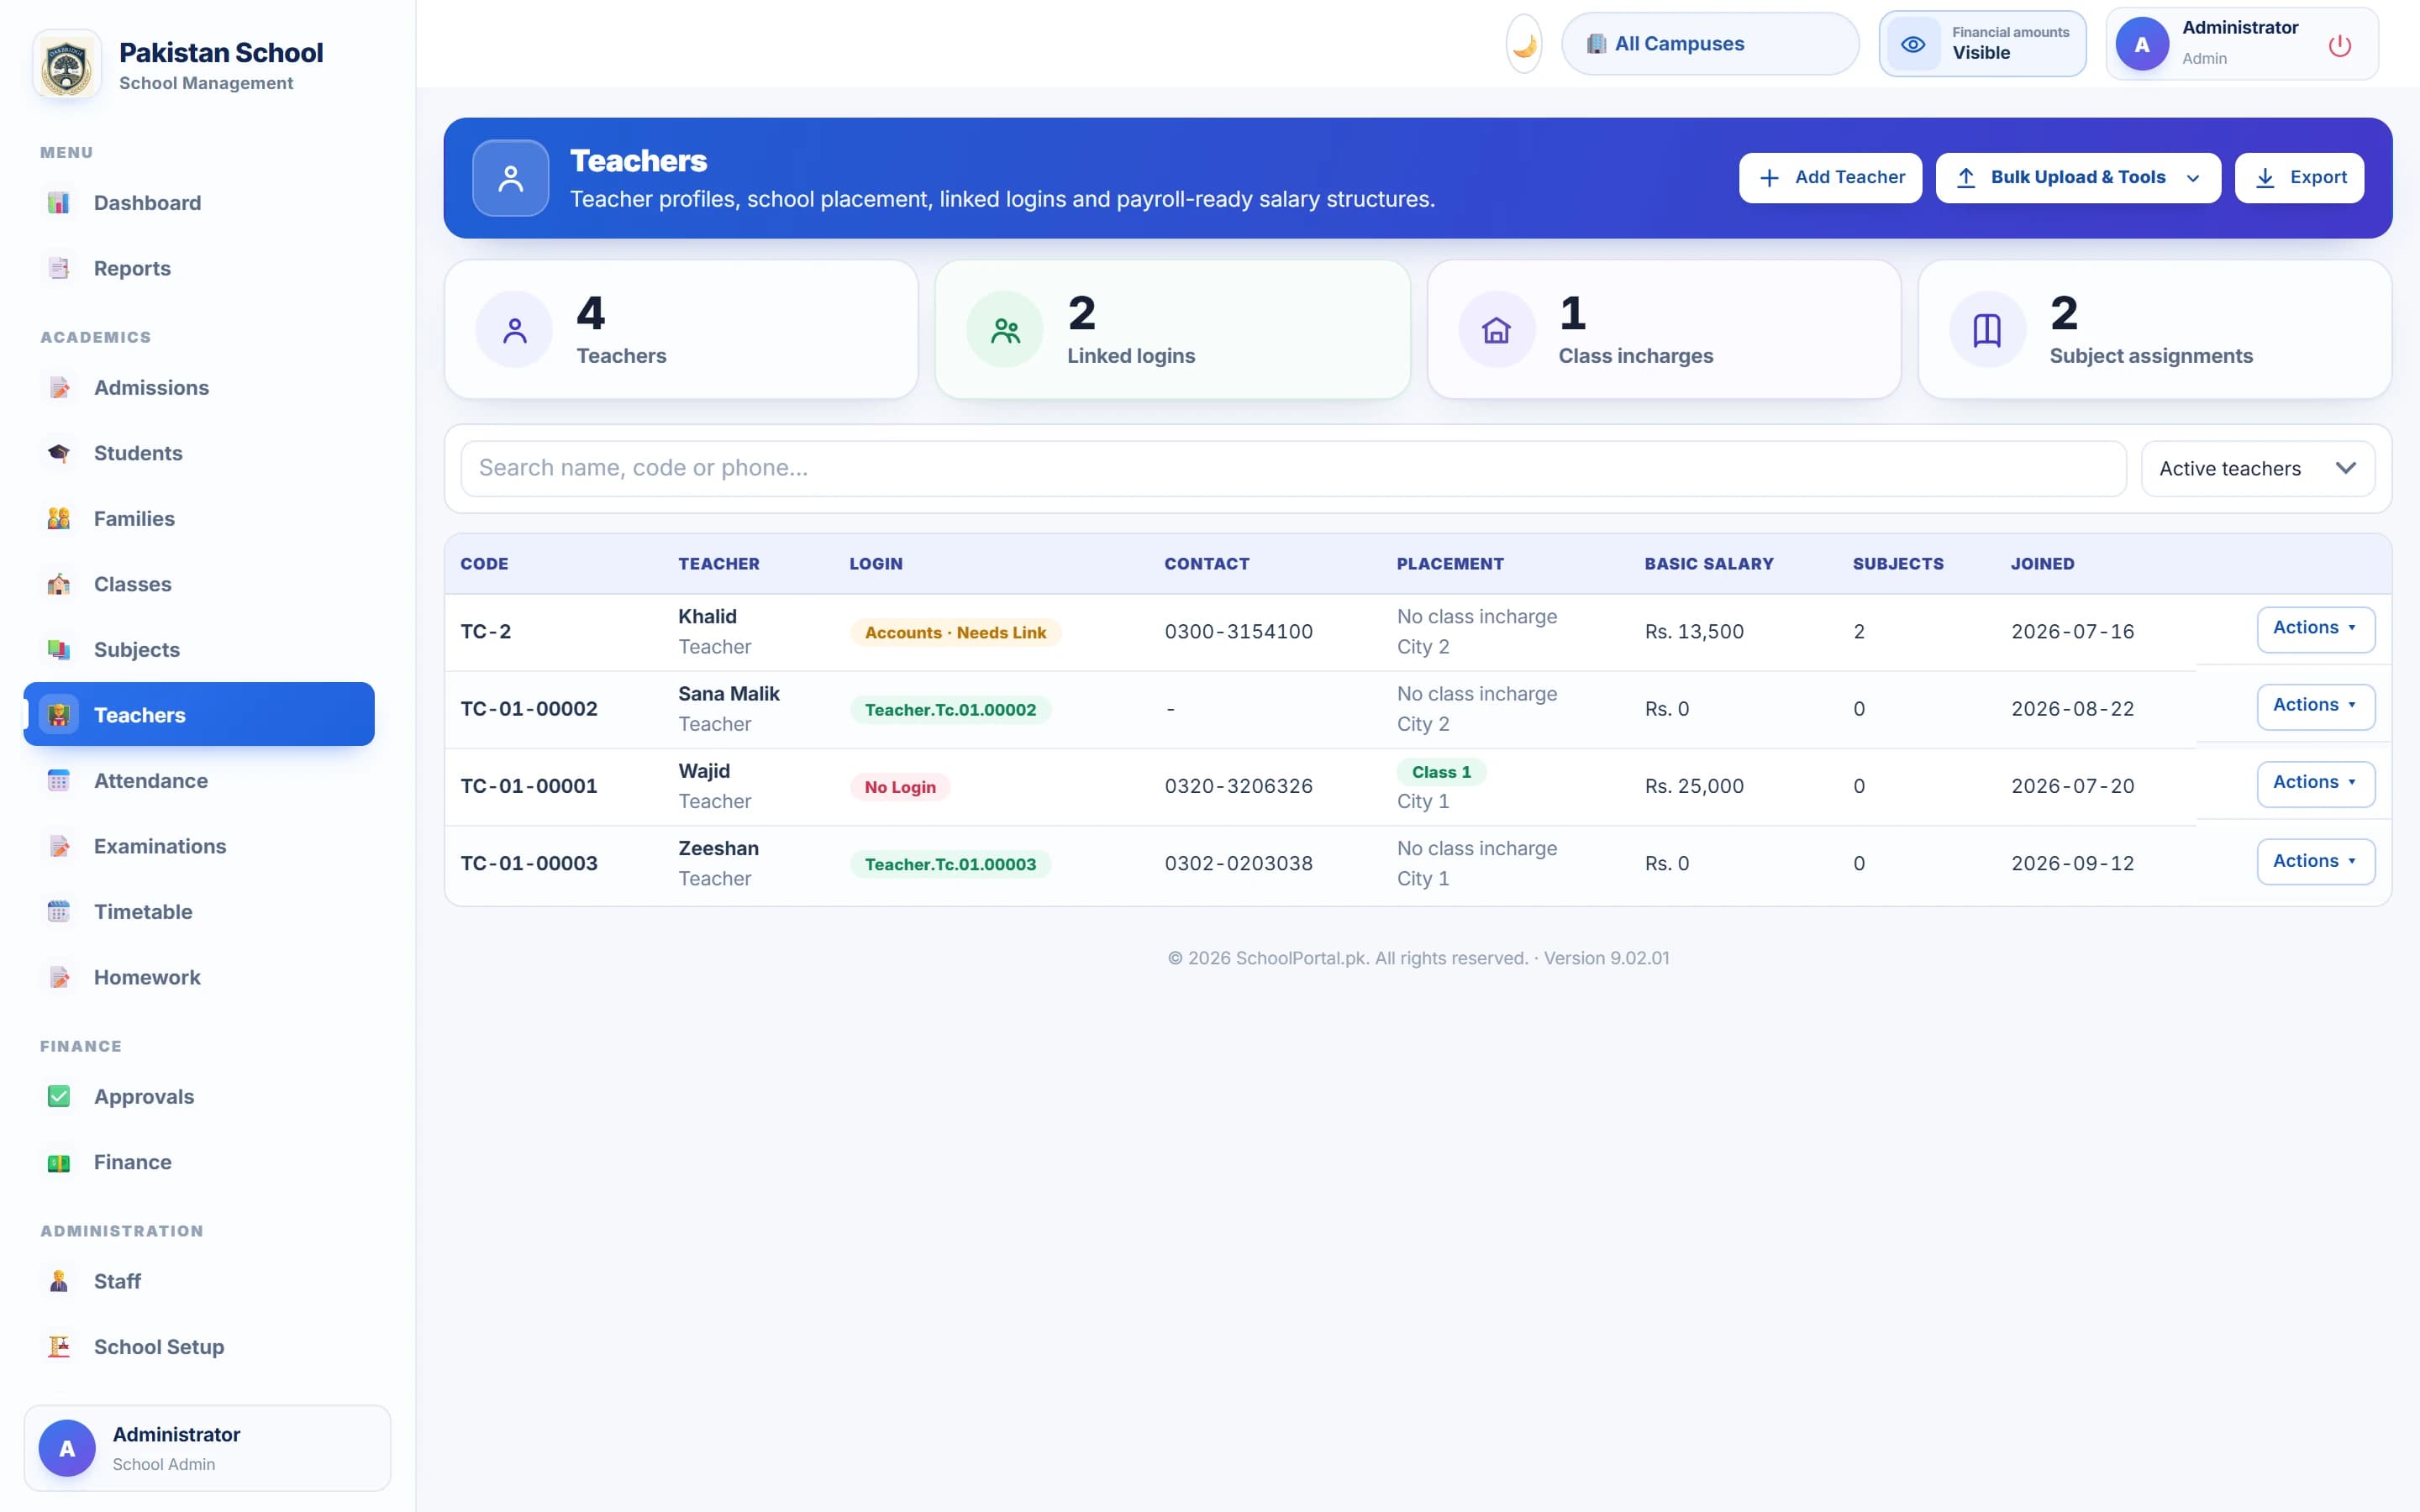Click the Timetable calendar icon
Image resolution: width=2420 pixels, height=1512 pixels.
[59, 911]
